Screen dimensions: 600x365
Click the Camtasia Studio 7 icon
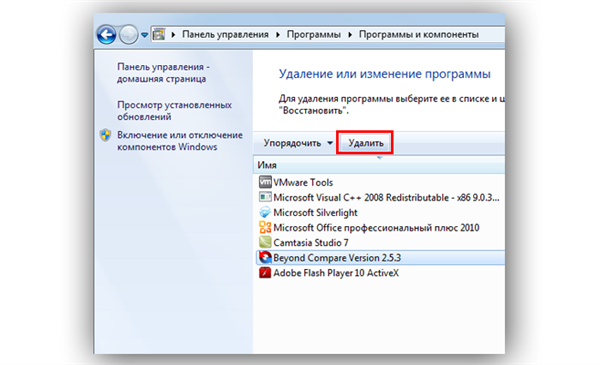[x=265, y=242]
